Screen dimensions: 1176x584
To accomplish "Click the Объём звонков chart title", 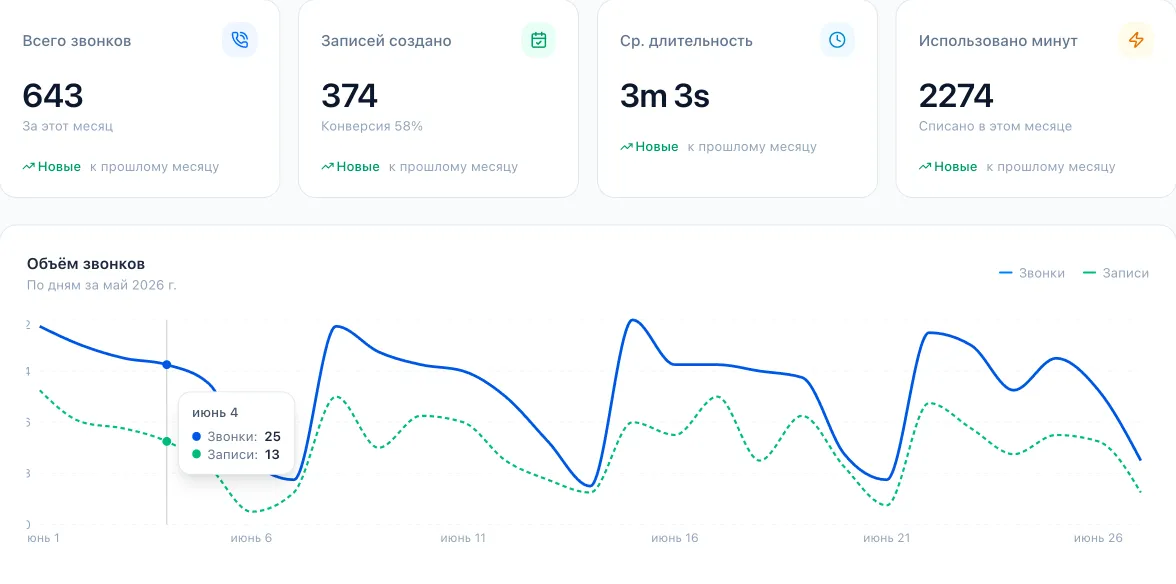I will (x=86, y=264).
